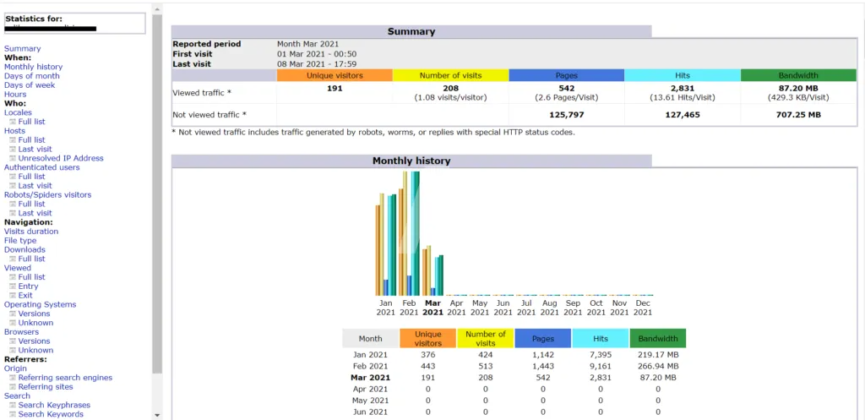Click the icon next to the Entry link
The width and height of the screenshot is (865, 420).
[13, 286]
